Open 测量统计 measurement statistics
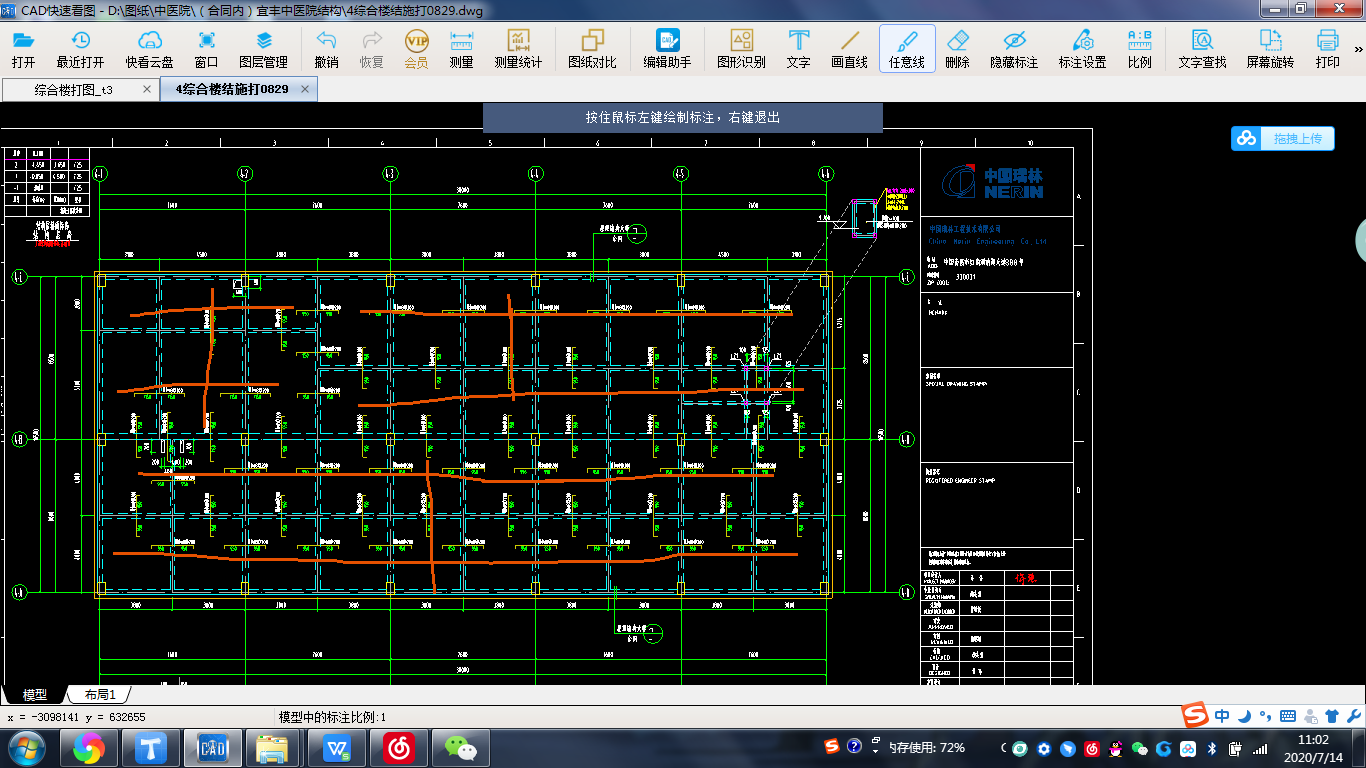 point(518,49)
